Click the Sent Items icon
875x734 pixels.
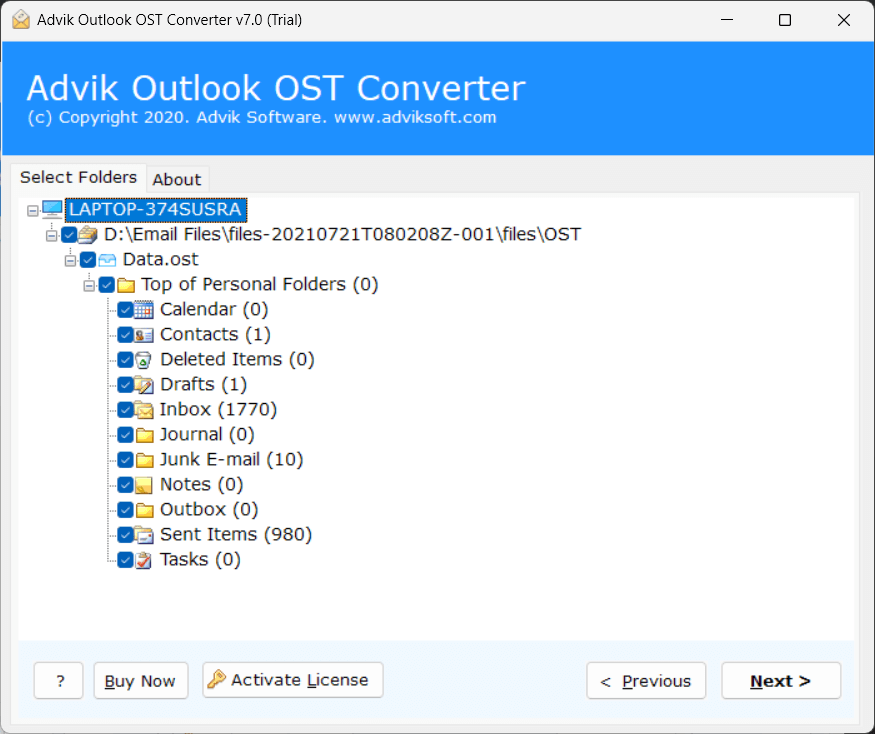[143, 535]
